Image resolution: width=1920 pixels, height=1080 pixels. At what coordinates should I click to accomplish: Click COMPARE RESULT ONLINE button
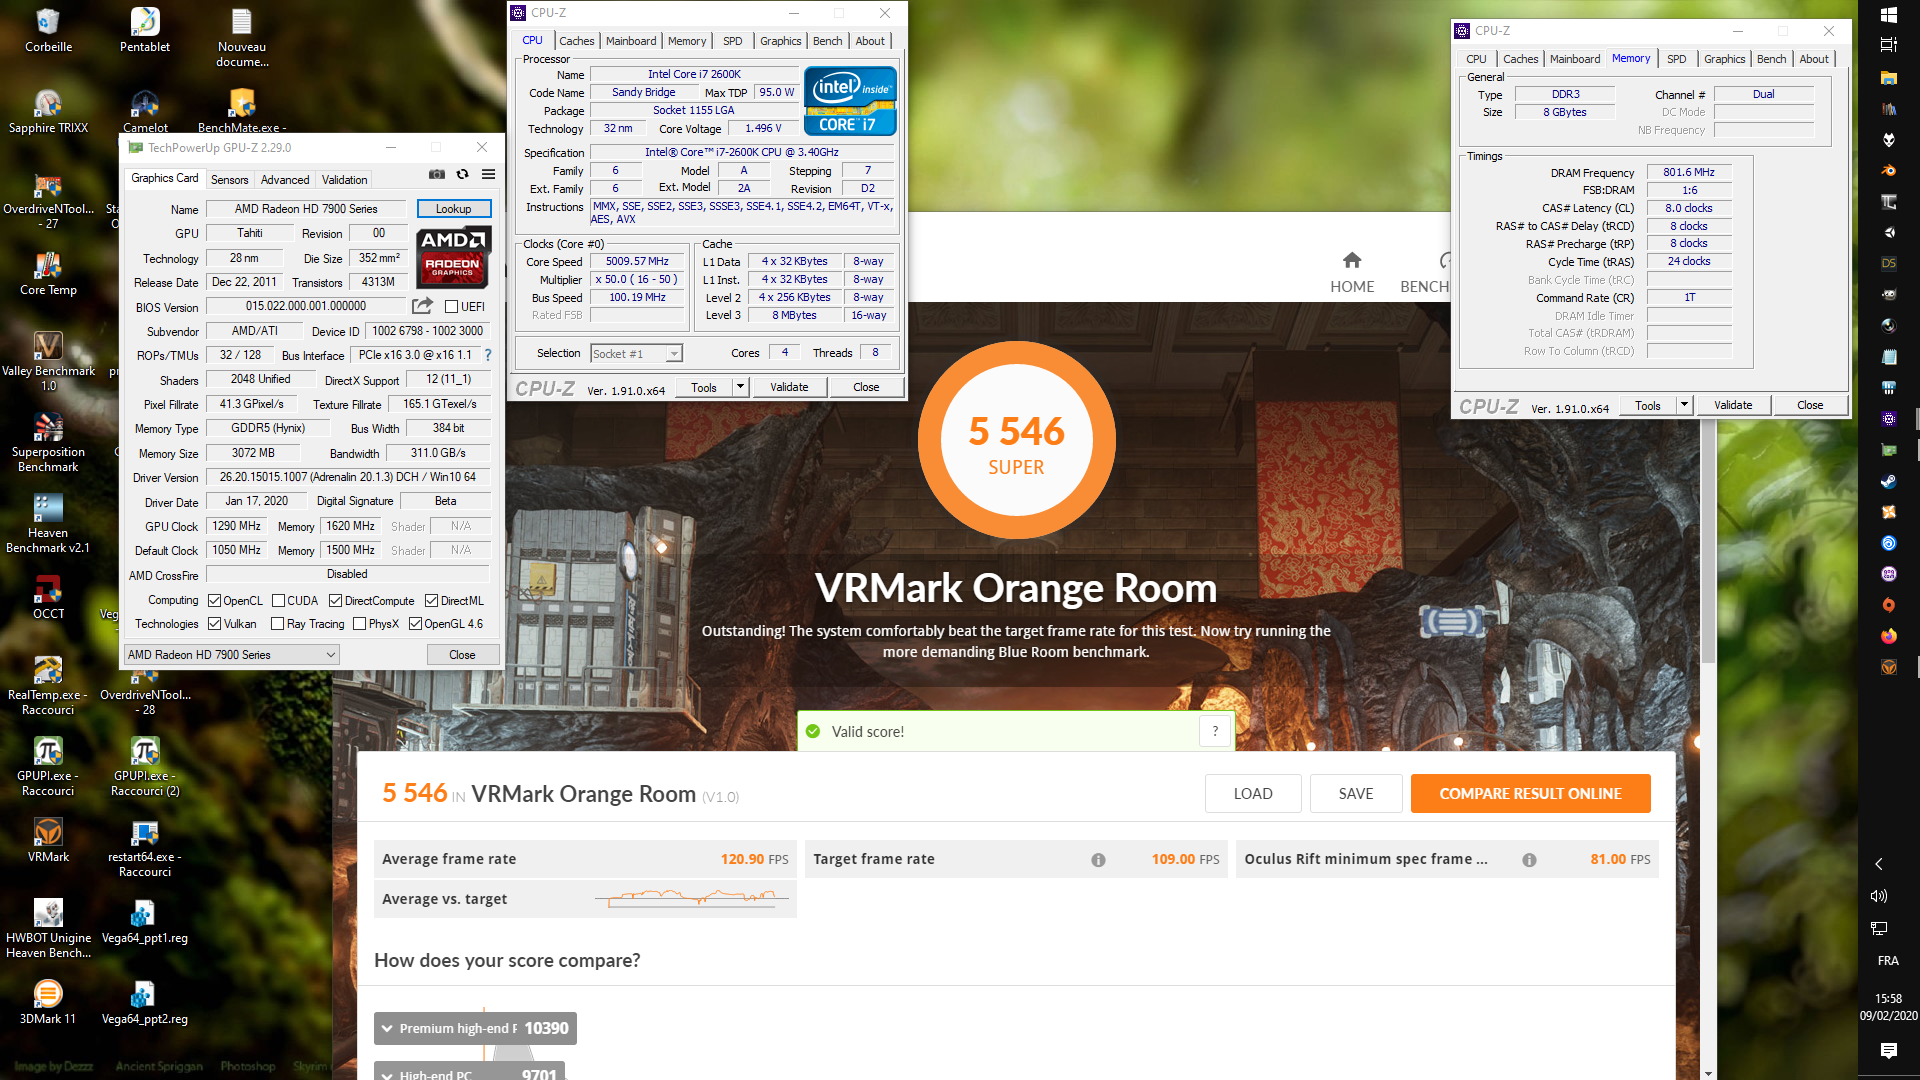click(1530, 793)
